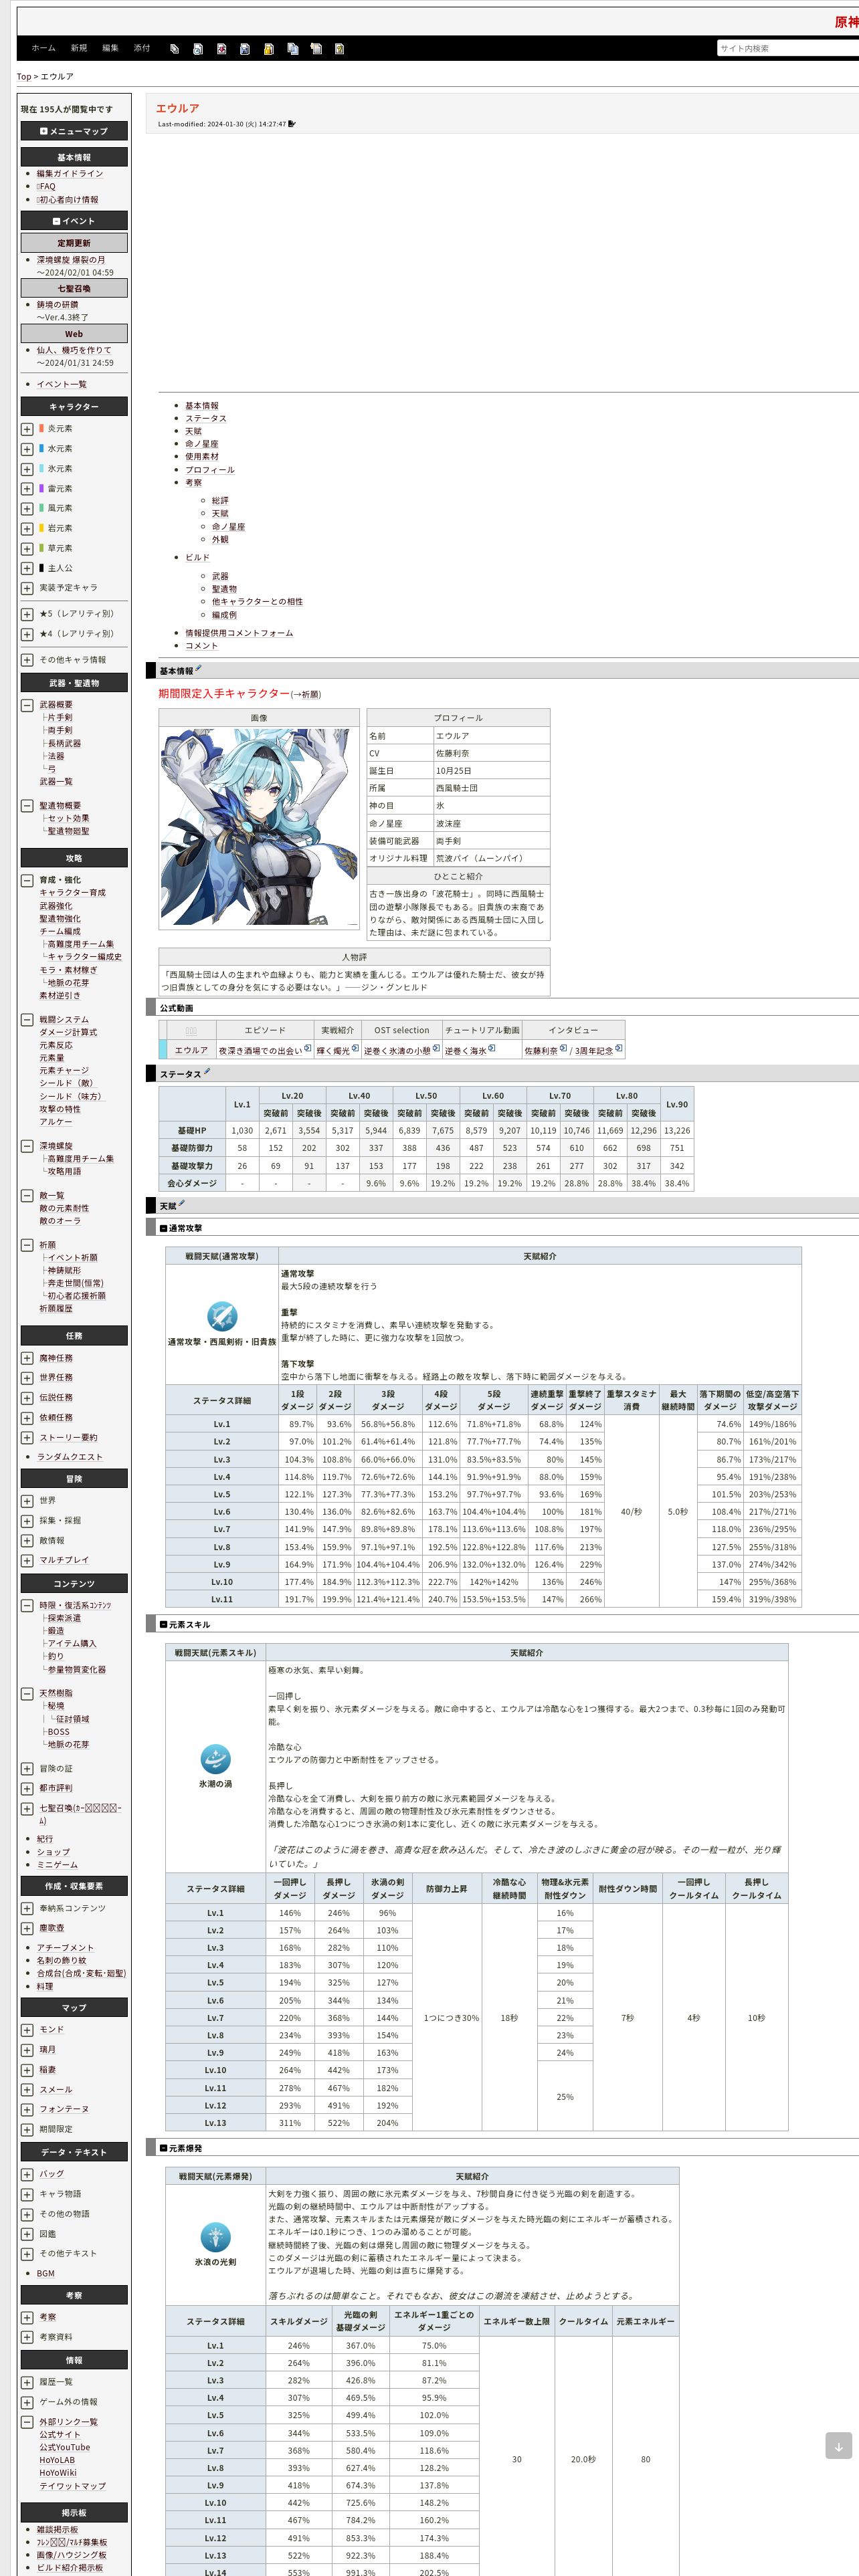Image resolution: width=859 pixels, height=2576 pixels.
Task: Open the 添付 menu item
Action: click(x=142, y=48)
